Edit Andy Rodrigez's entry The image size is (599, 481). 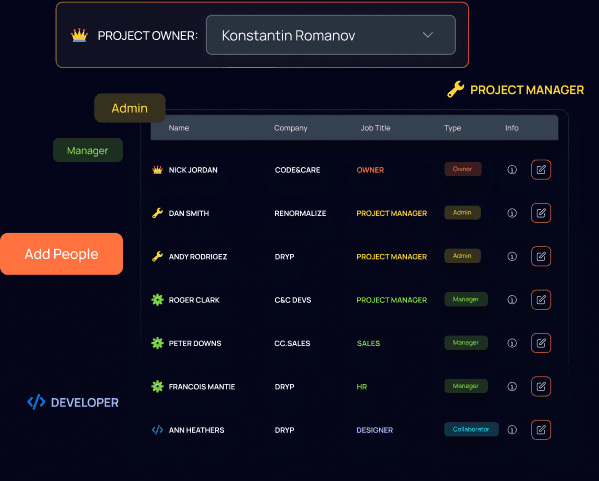click(541, 256)
